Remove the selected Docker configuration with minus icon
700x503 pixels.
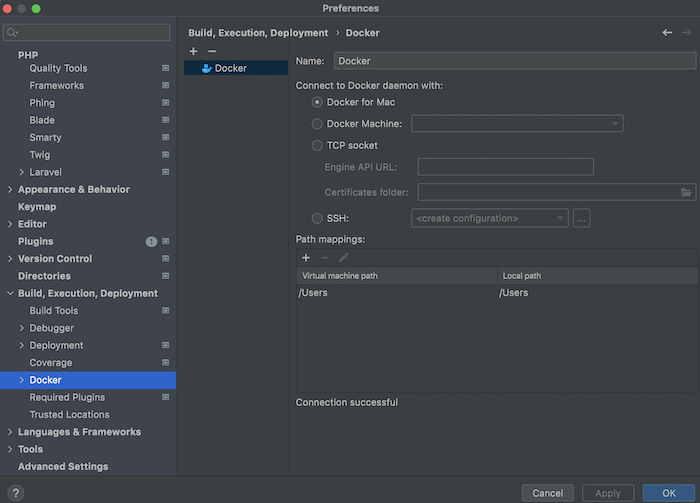(212, 51)
